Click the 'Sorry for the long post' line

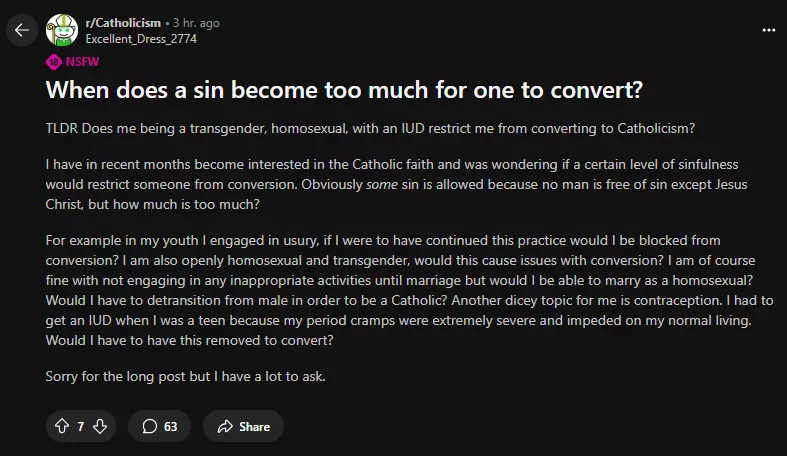[187, 376]
